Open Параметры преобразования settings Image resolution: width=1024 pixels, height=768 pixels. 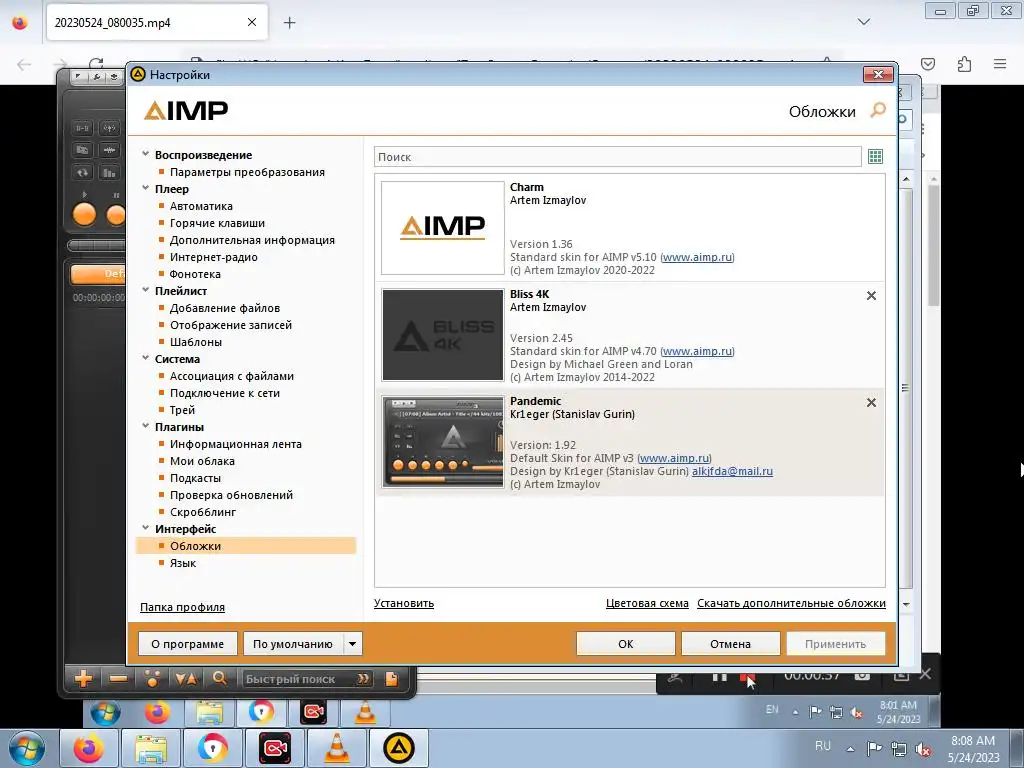247,172
